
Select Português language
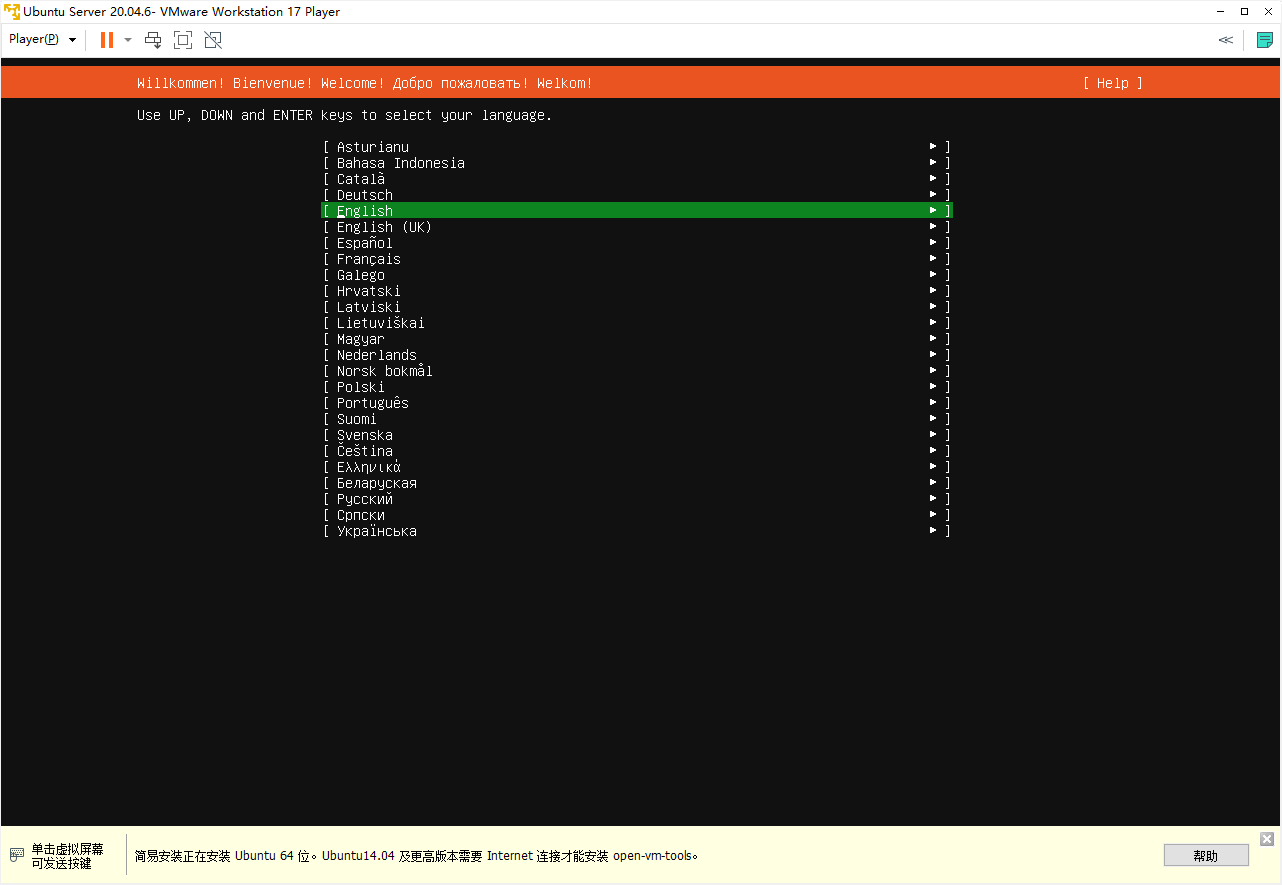click(637, 403)
